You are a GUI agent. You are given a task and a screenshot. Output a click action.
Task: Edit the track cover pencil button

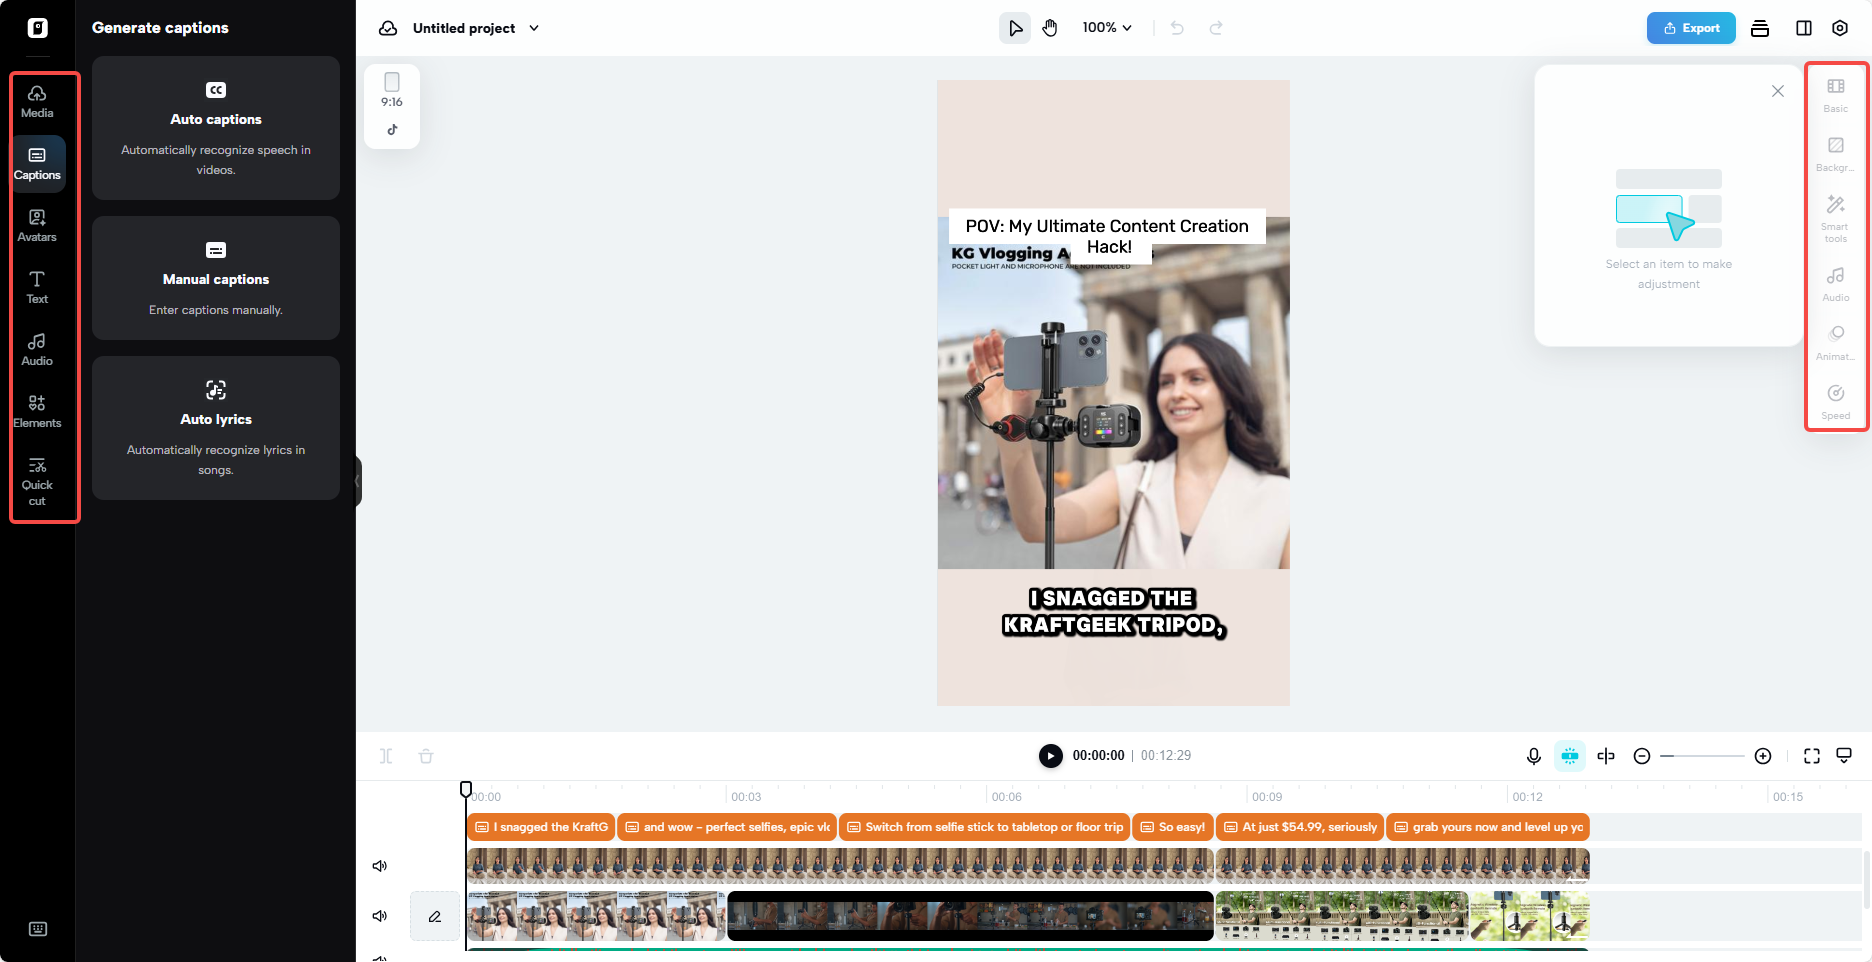(x=435, y=916)
